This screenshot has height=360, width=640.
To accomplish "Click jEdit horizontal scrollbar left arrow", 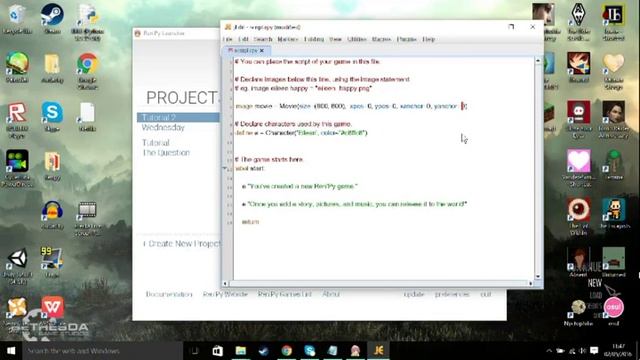I will (225, 283).
